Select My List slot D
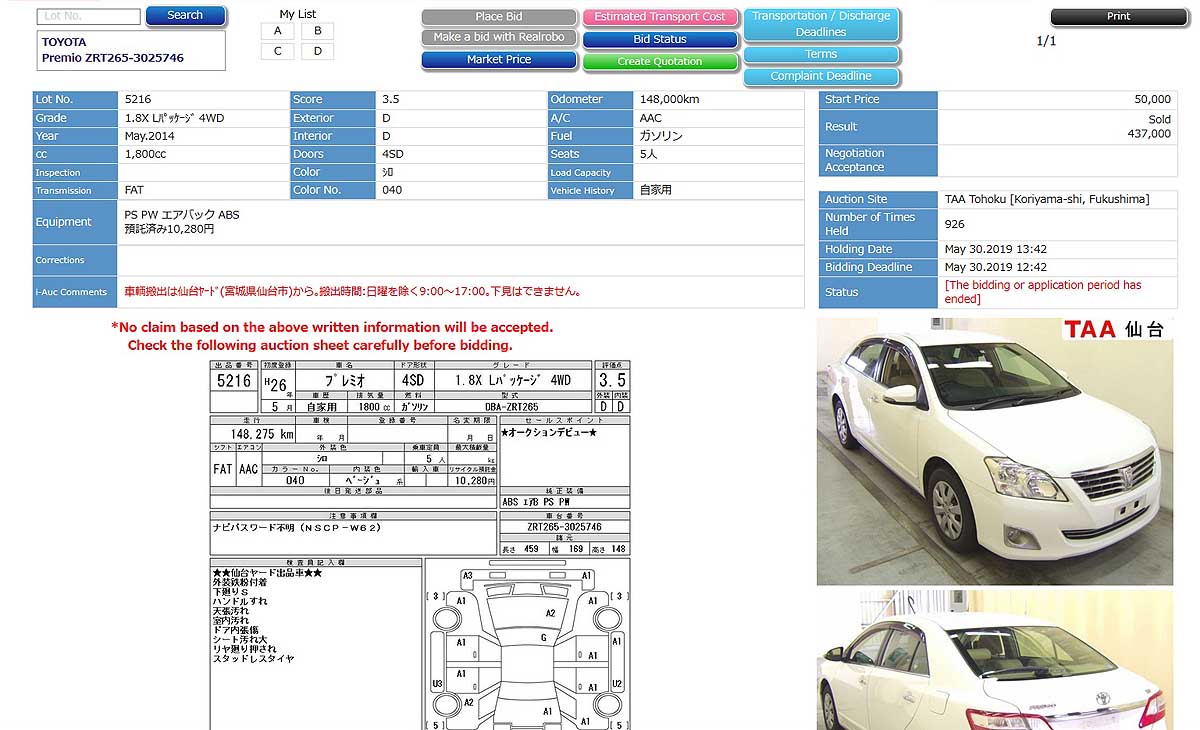This screenshot has width=1200, height=730. coord(317,51)
